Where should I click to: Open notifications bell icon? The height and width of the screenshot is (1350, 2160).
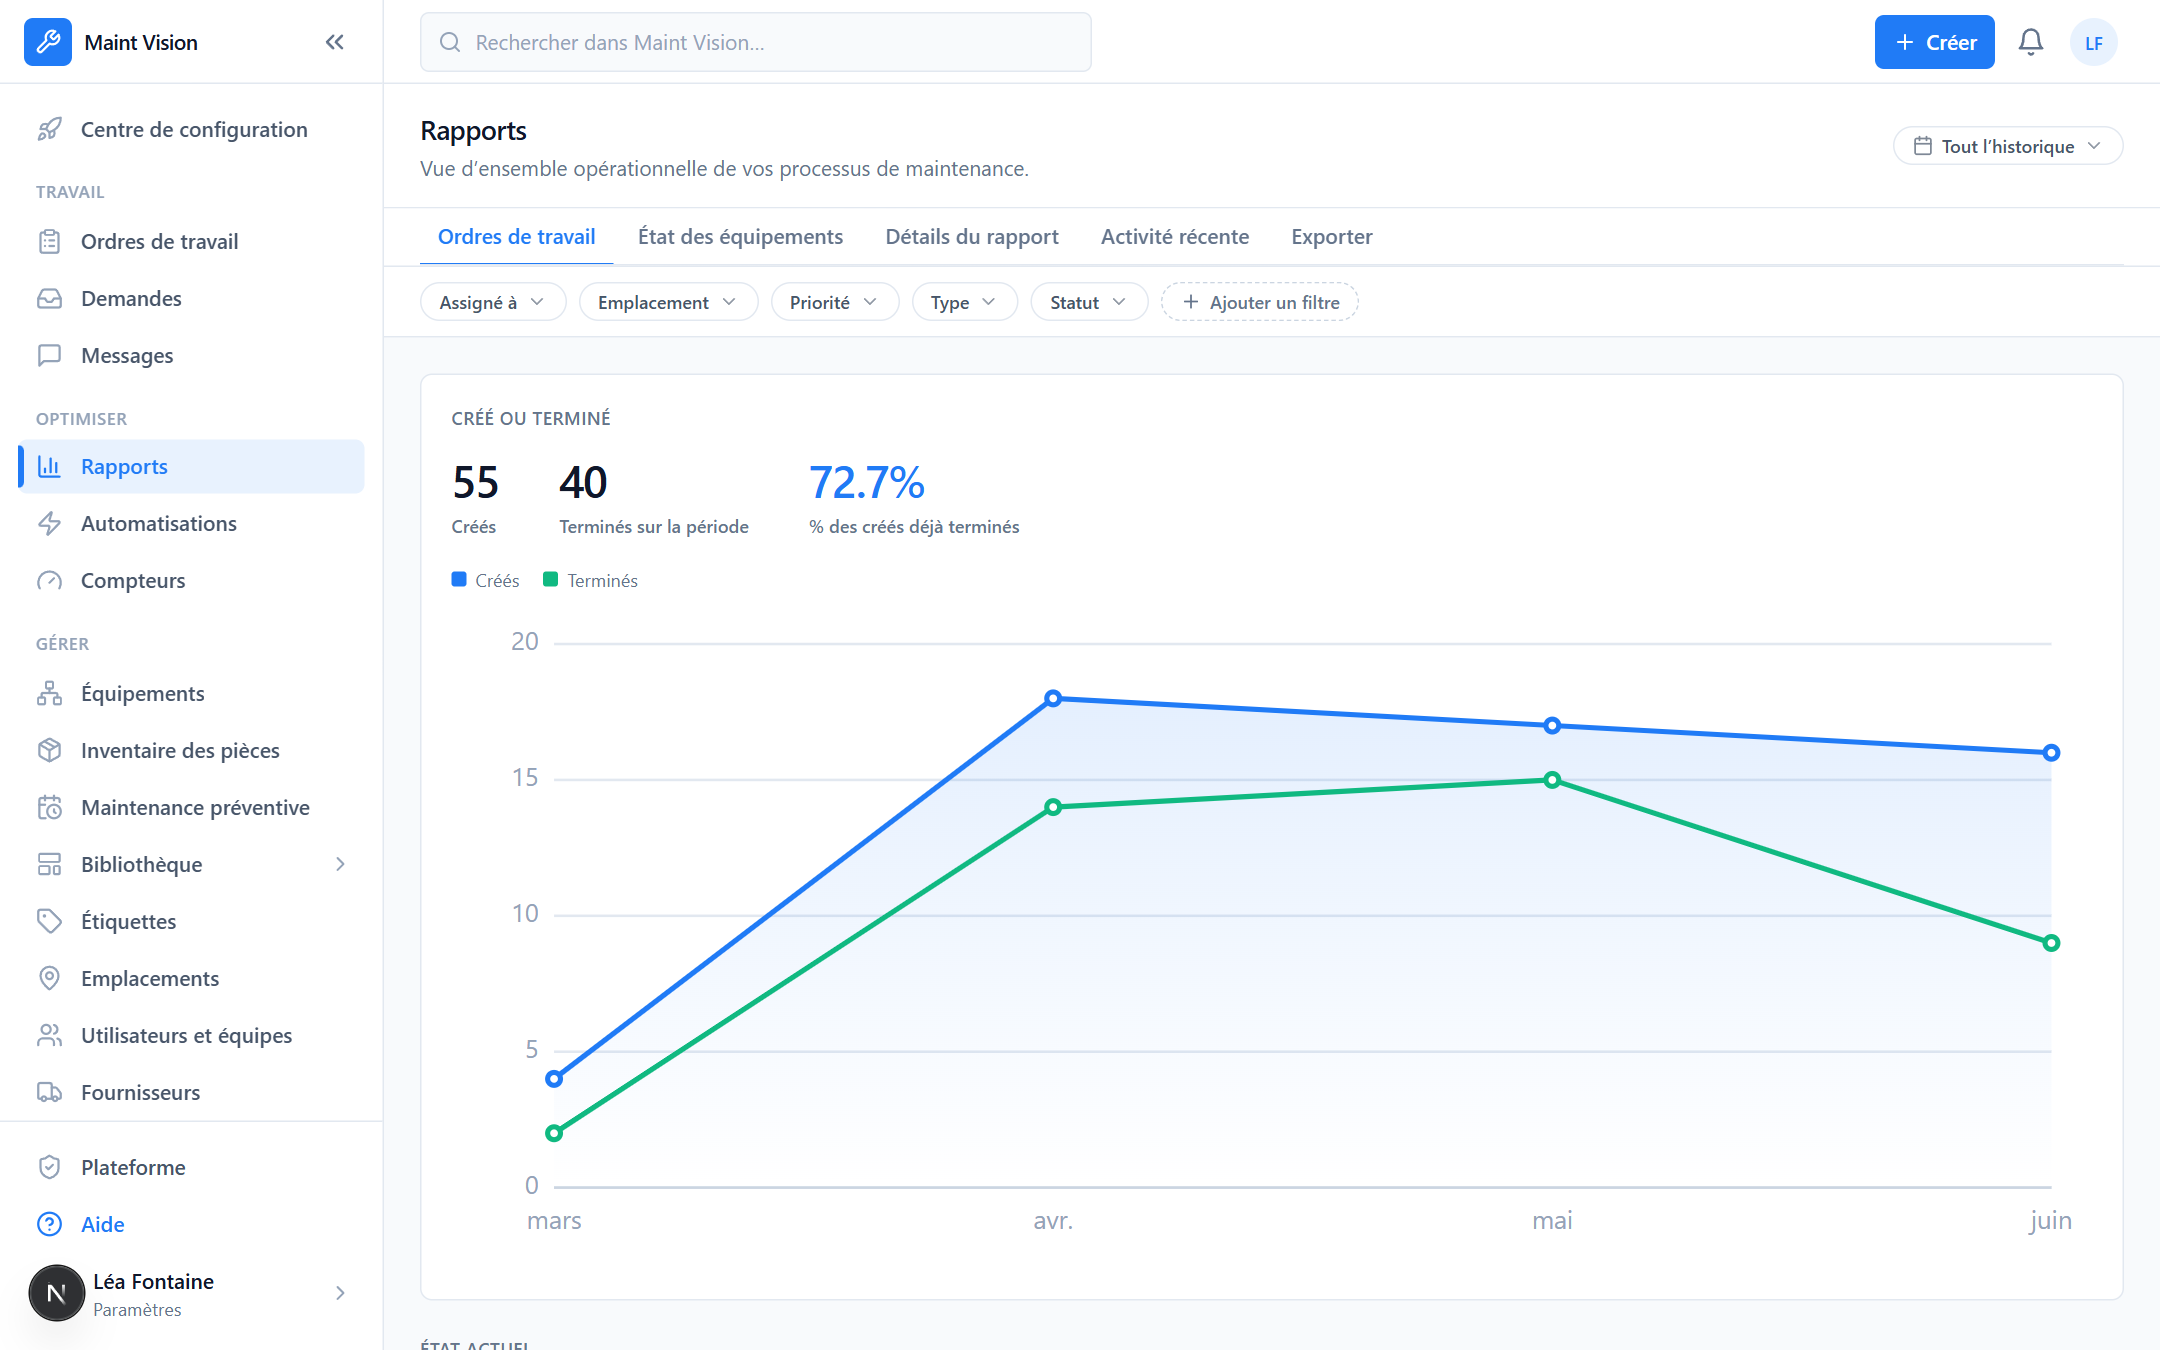tap(2031, 42)
